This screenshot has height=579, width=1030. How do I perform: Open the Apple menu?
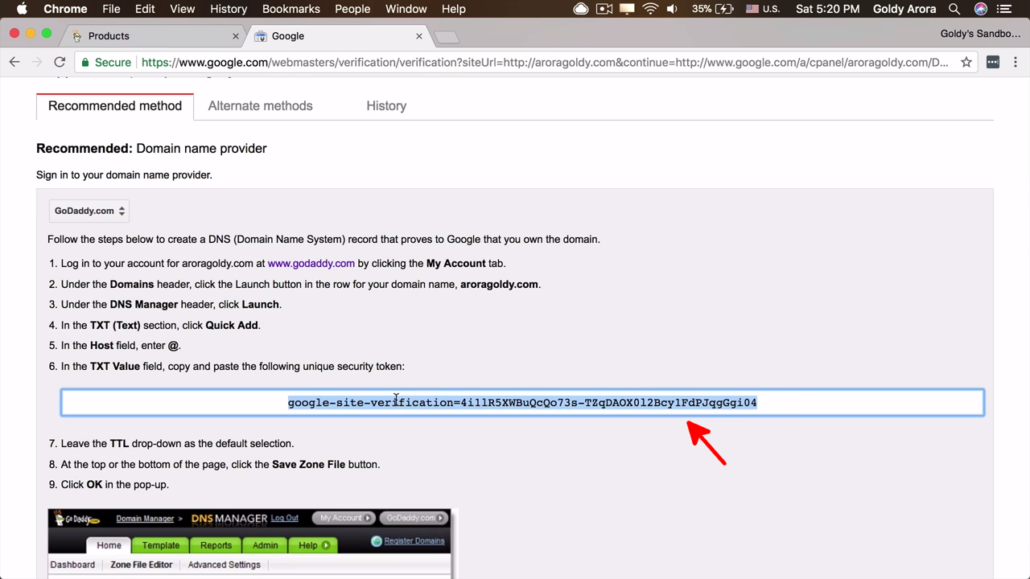[22, 9]
